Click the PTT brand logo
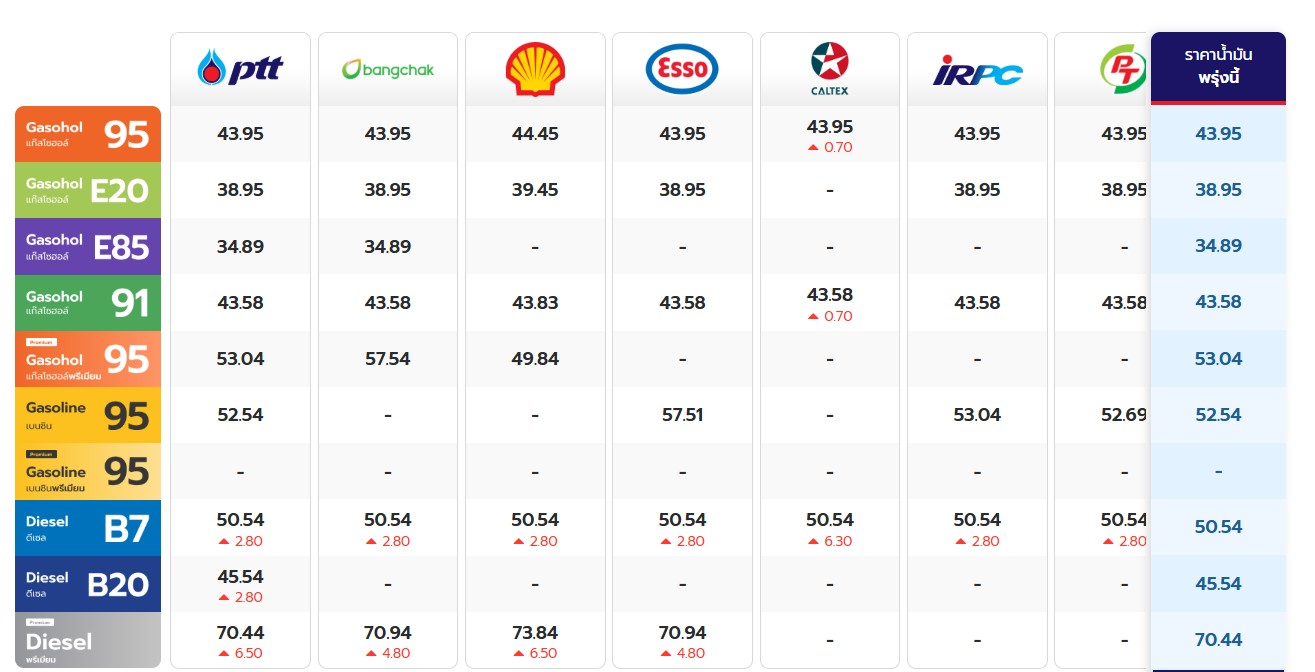1315x672 pixels. pyautogui.click(x=240, y=69)
